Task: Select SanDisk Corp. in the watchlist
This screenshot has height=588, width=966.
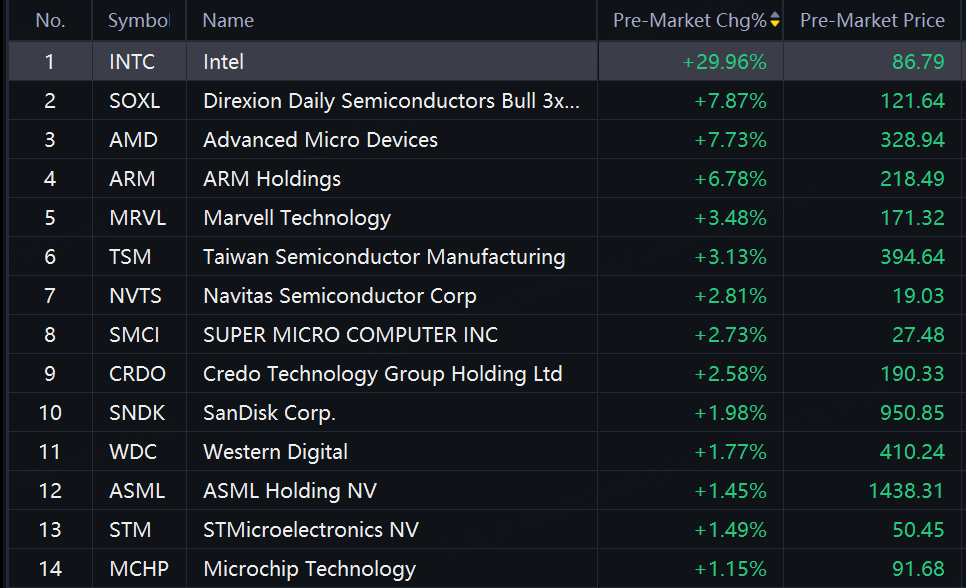Action: coord(269,413)
